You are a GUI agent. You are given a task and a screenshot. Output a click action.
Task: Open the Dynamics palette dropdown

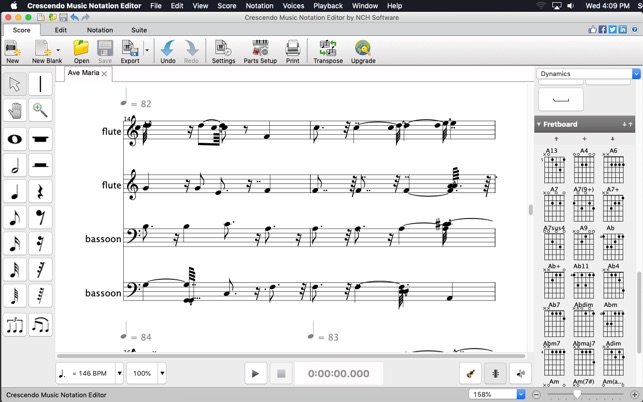pyautogui.click(x=636, y=74)
